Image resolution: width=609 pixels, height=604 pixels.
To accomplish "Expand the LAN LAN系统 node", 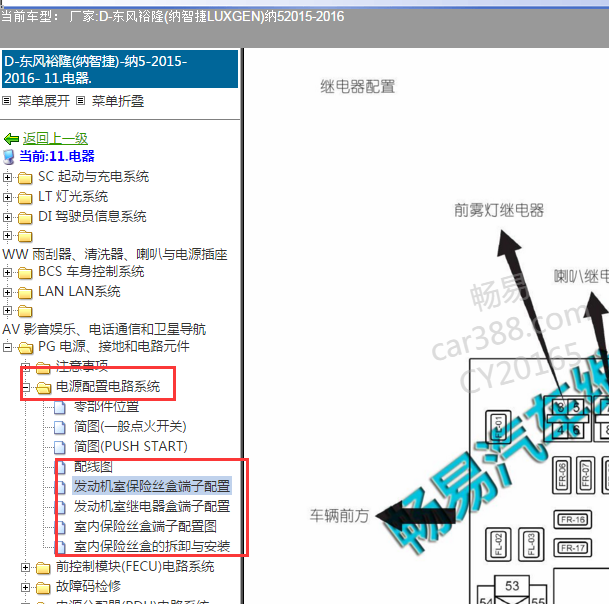I will (7, 292).
